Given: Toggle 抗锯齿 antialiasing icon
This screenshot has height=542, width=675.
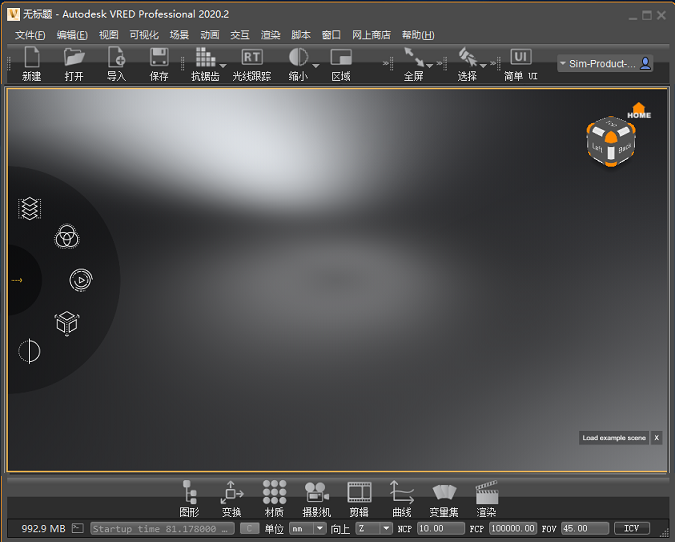Looking at the screenshot, I should click(x=205, y=64).
